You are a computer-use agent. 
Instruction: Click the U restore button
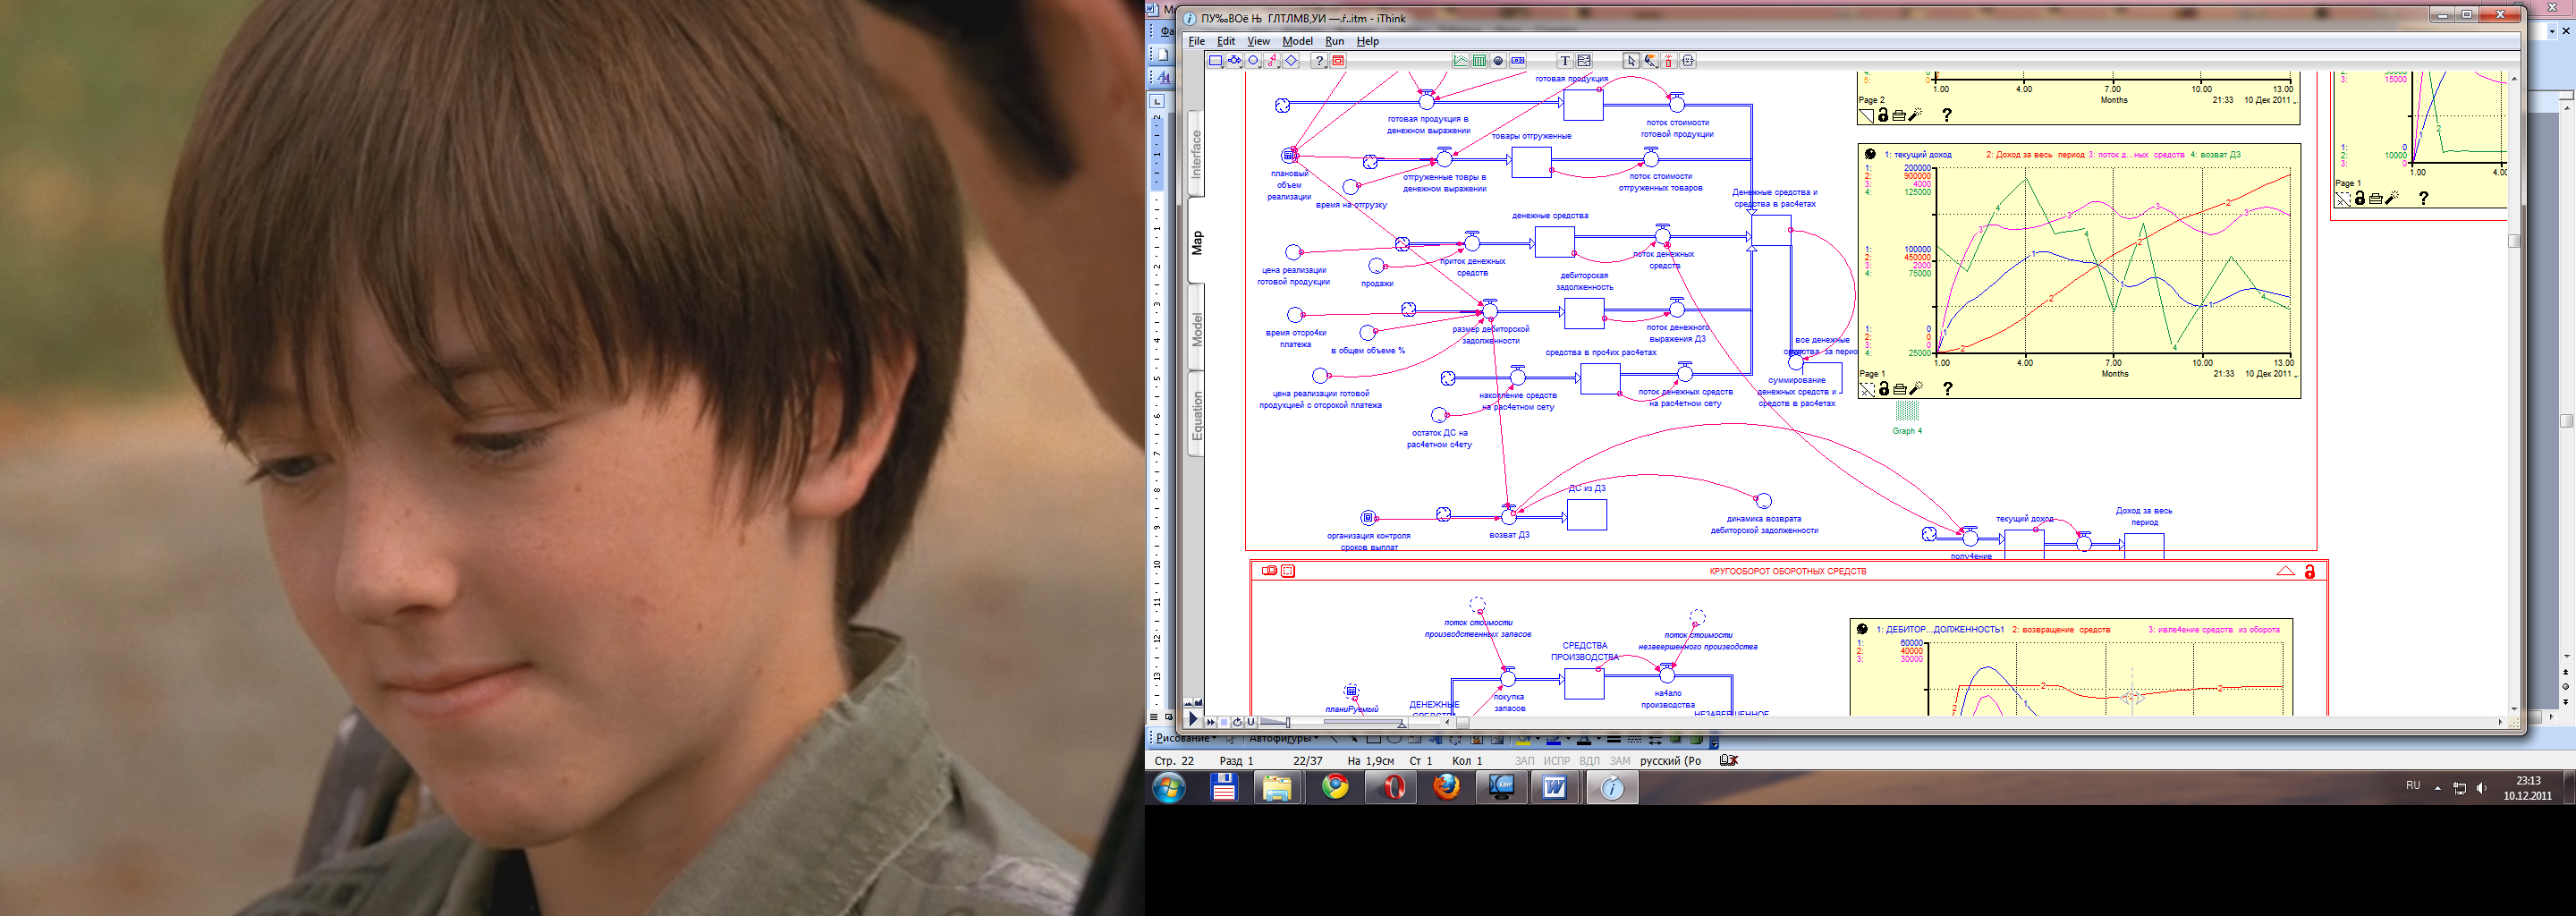[1251, 722]
